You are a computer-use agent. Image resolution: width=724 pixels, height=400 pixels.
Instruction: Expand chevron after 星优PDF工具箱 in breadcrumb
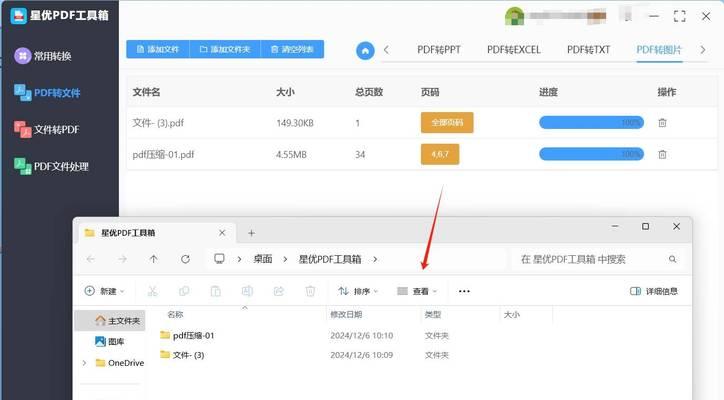point(375,260)
